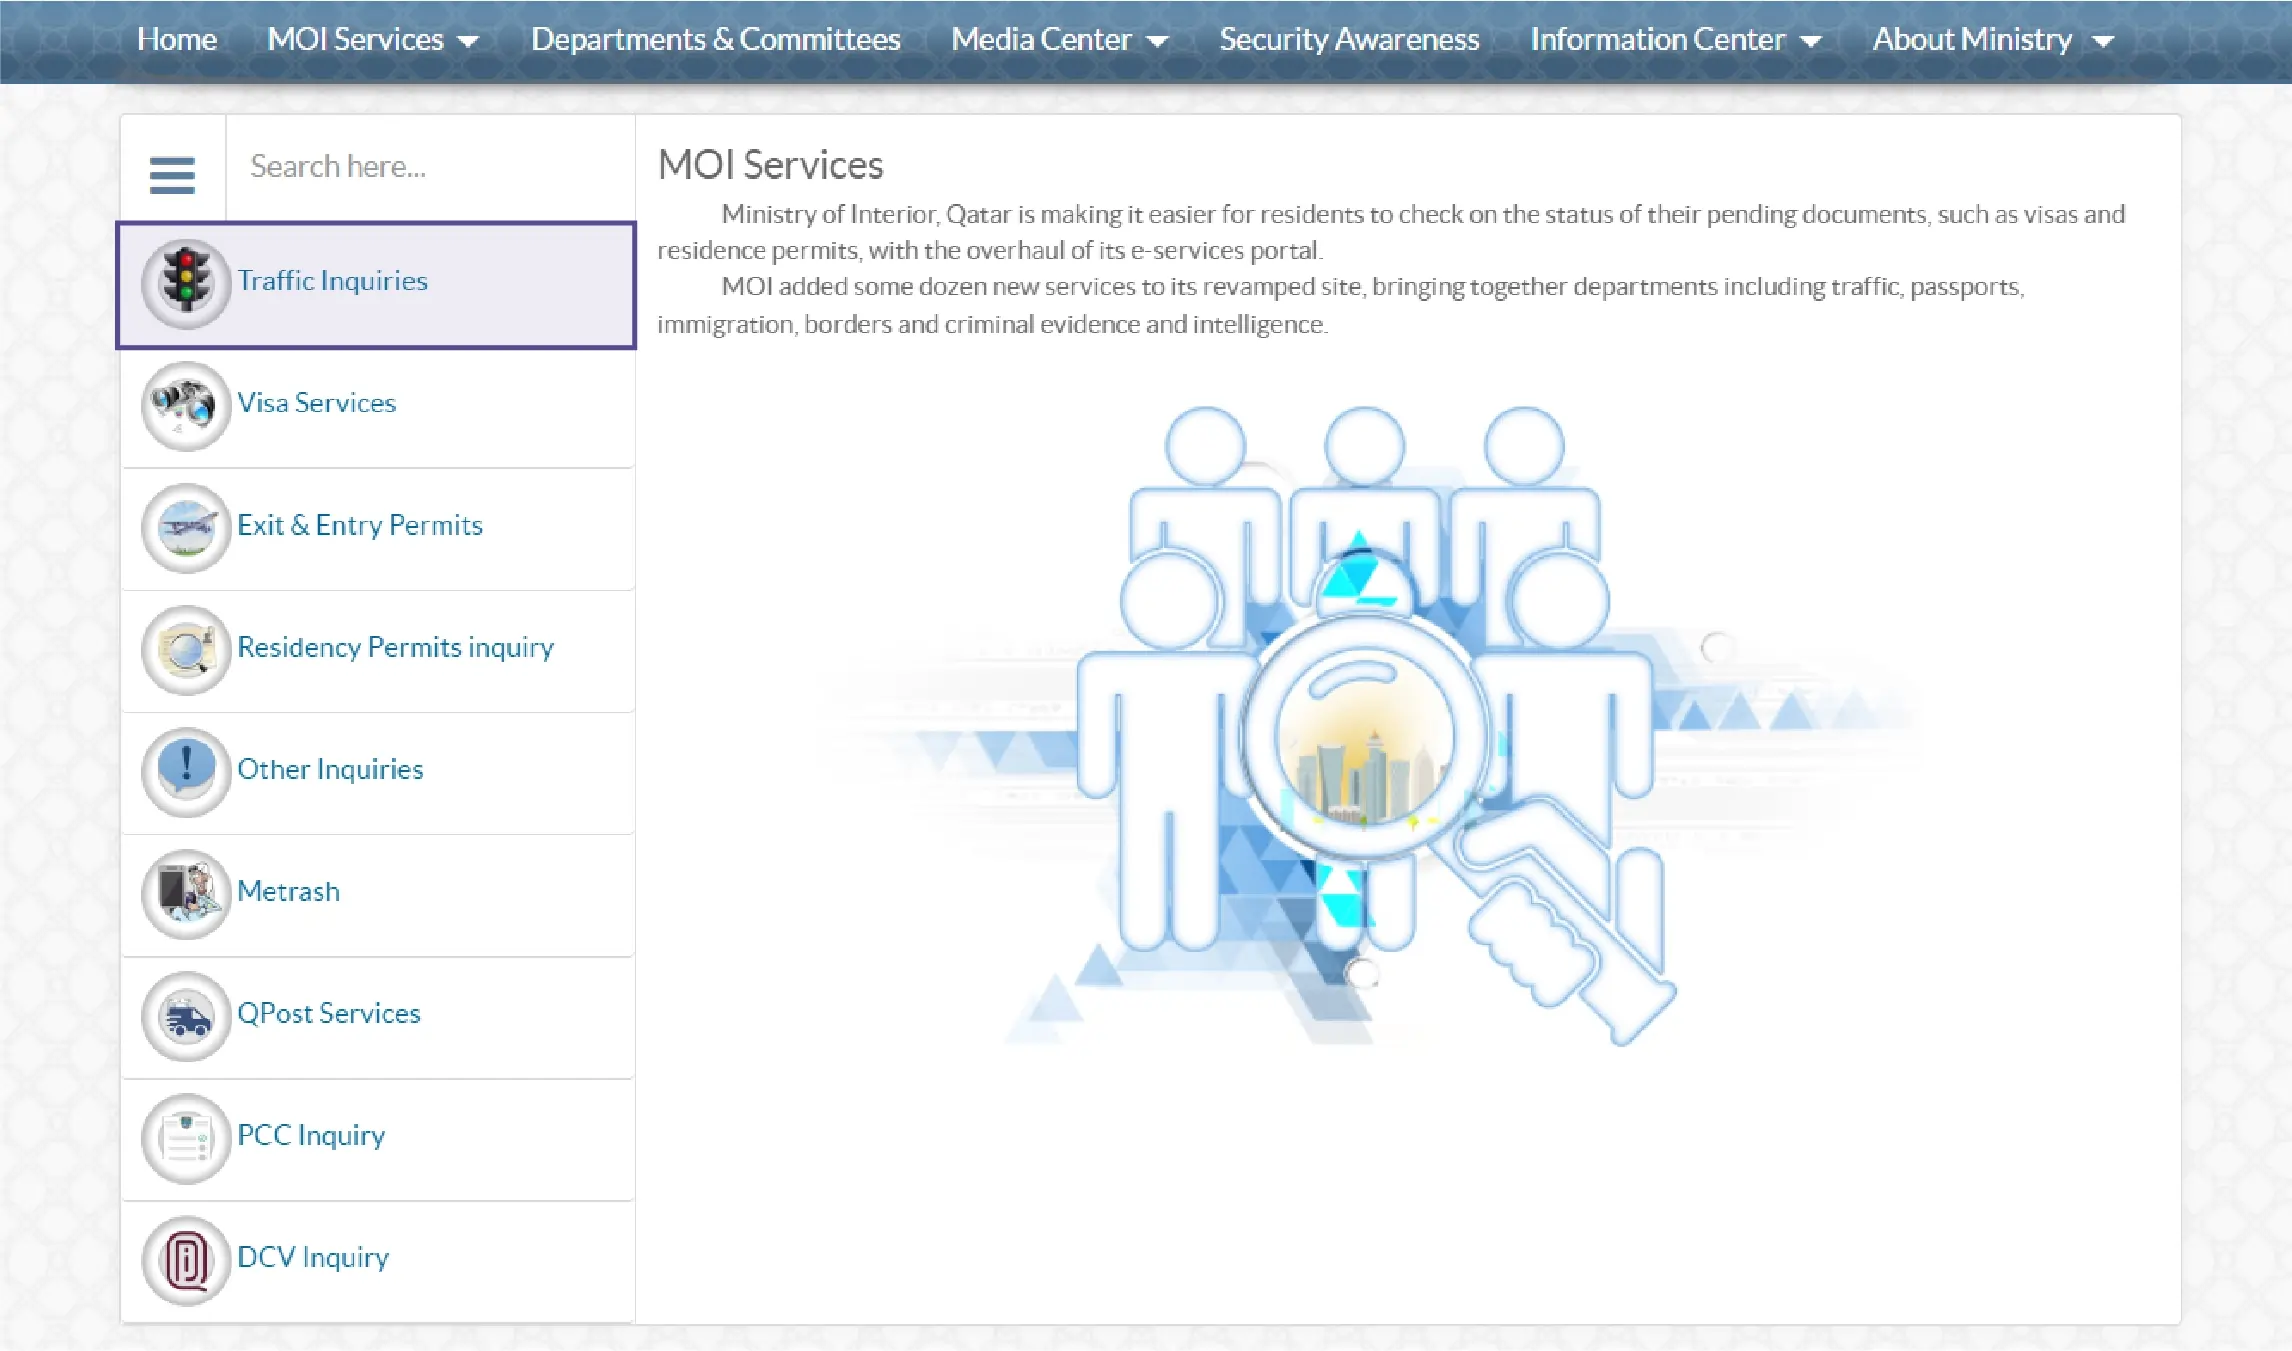This screenshot has width=2292, height=1351.
Task: Click the QPost delivery truck icon
Action: [x=186, y=1016]
